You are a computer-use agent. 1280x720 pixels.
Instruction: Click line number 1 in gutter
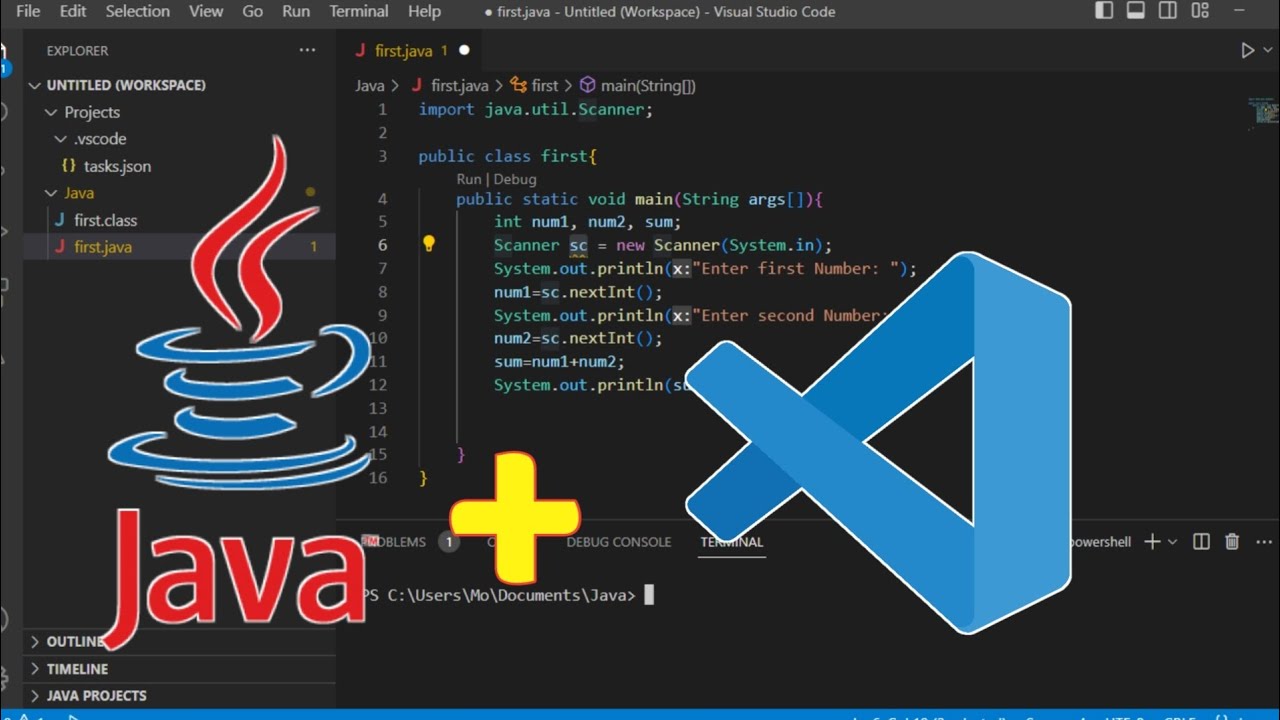[382, 109]
